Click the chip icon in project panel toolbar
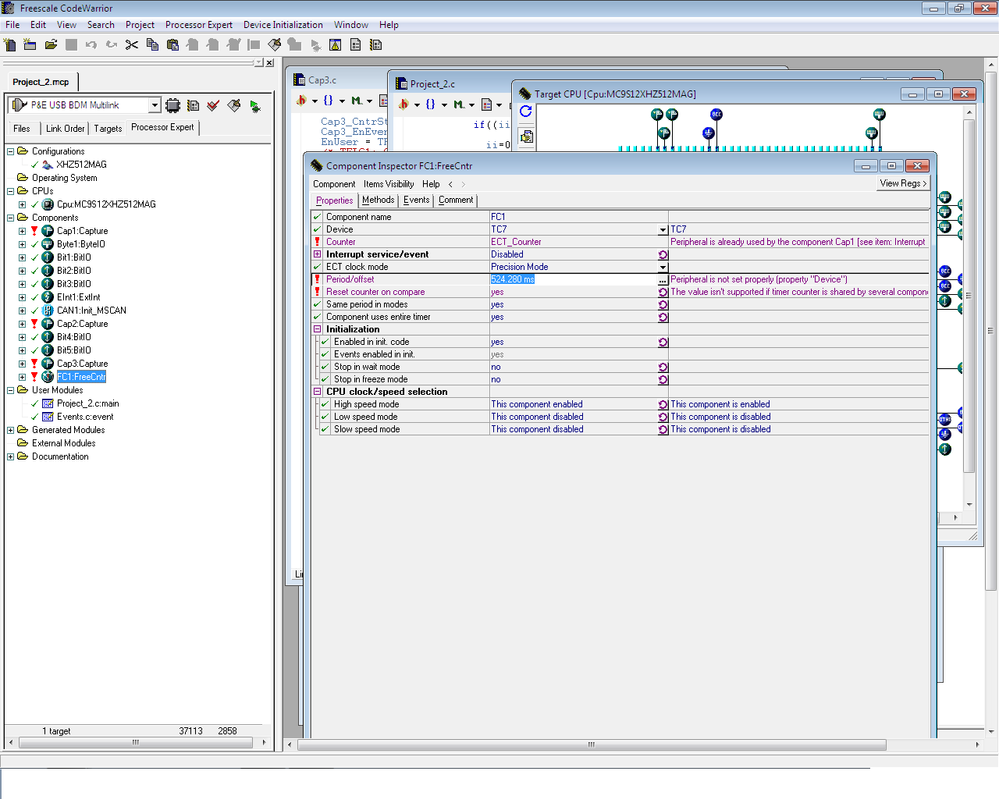This screenshot has width=999, height=799. 173,105
